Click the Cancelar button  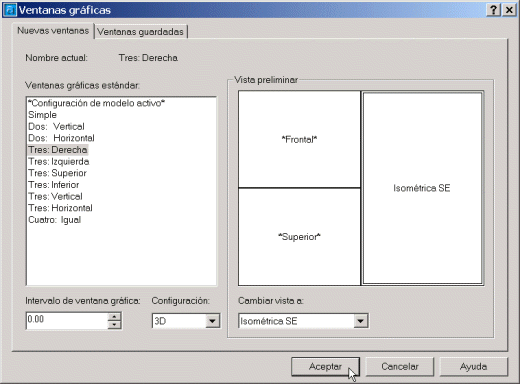click(400, 367)
